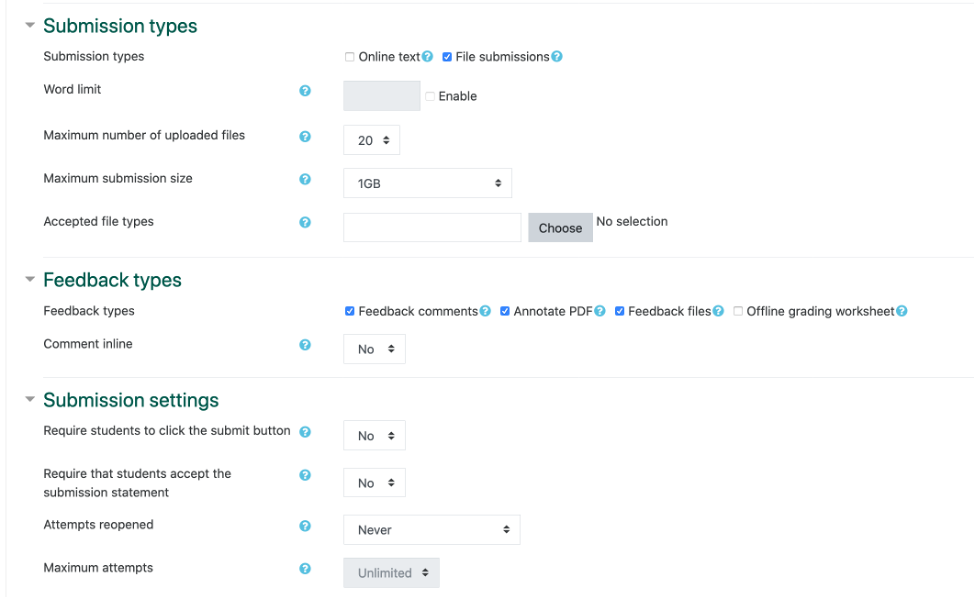Image resolution: width=974 pixels, height=597 pixels.
Task: Open help for Comment inline
Action: 305,345
